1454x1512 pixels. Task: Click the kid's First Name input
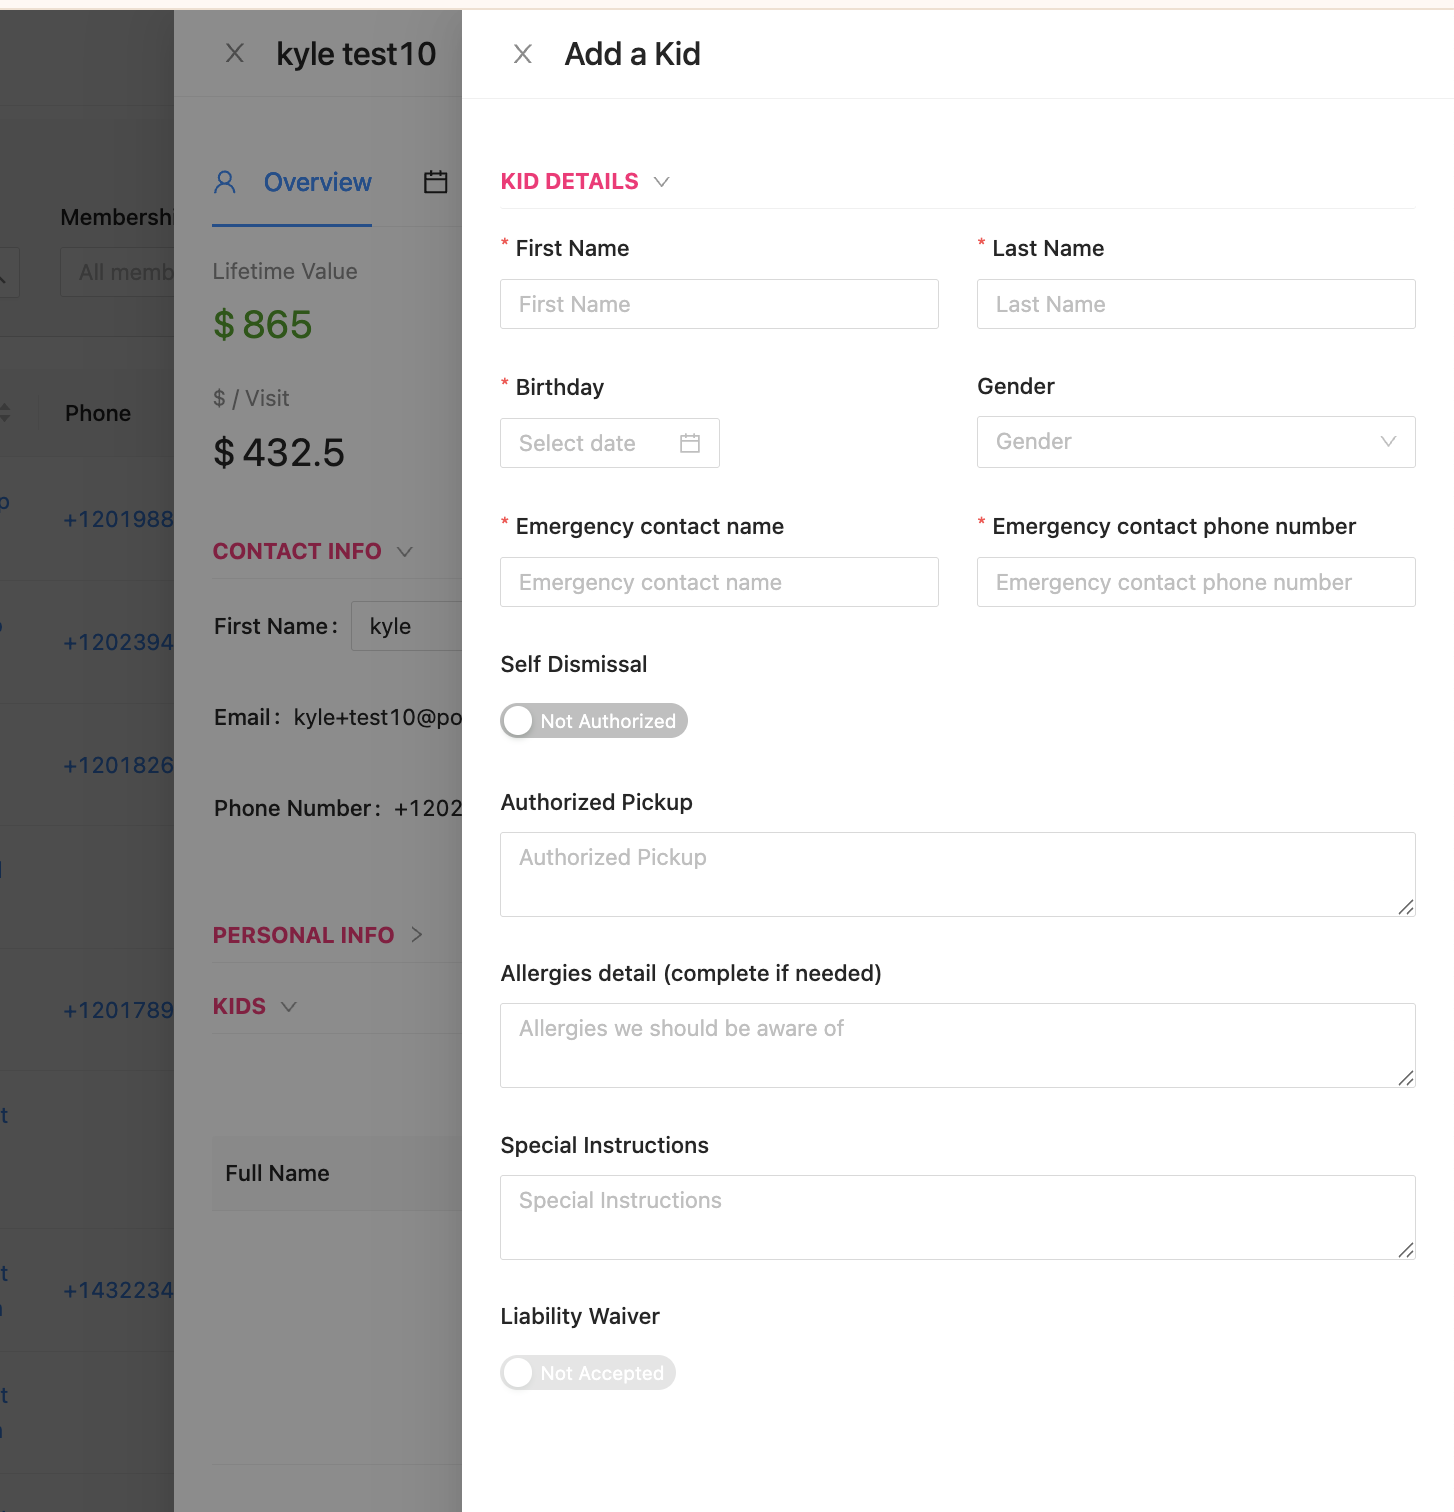point(719,304)
